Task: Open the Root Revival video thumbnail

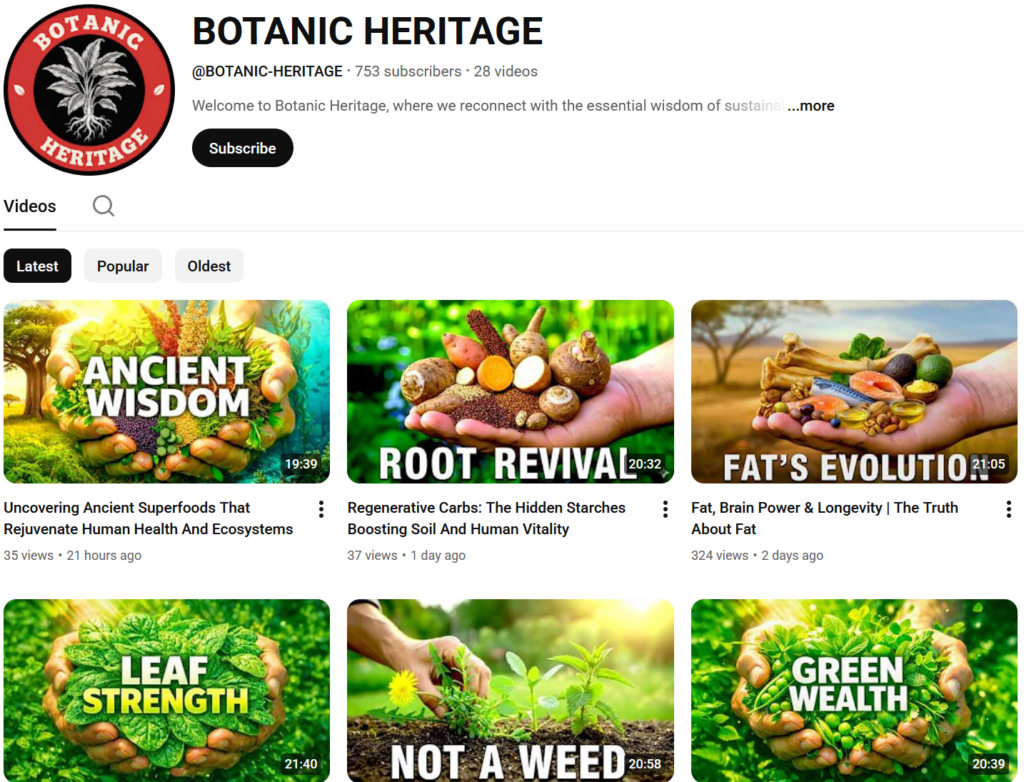Action: [x=510, y=392]
